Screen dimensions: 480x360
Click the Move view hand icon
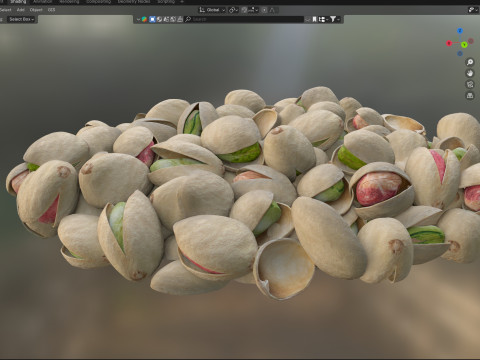pos(470,73)
